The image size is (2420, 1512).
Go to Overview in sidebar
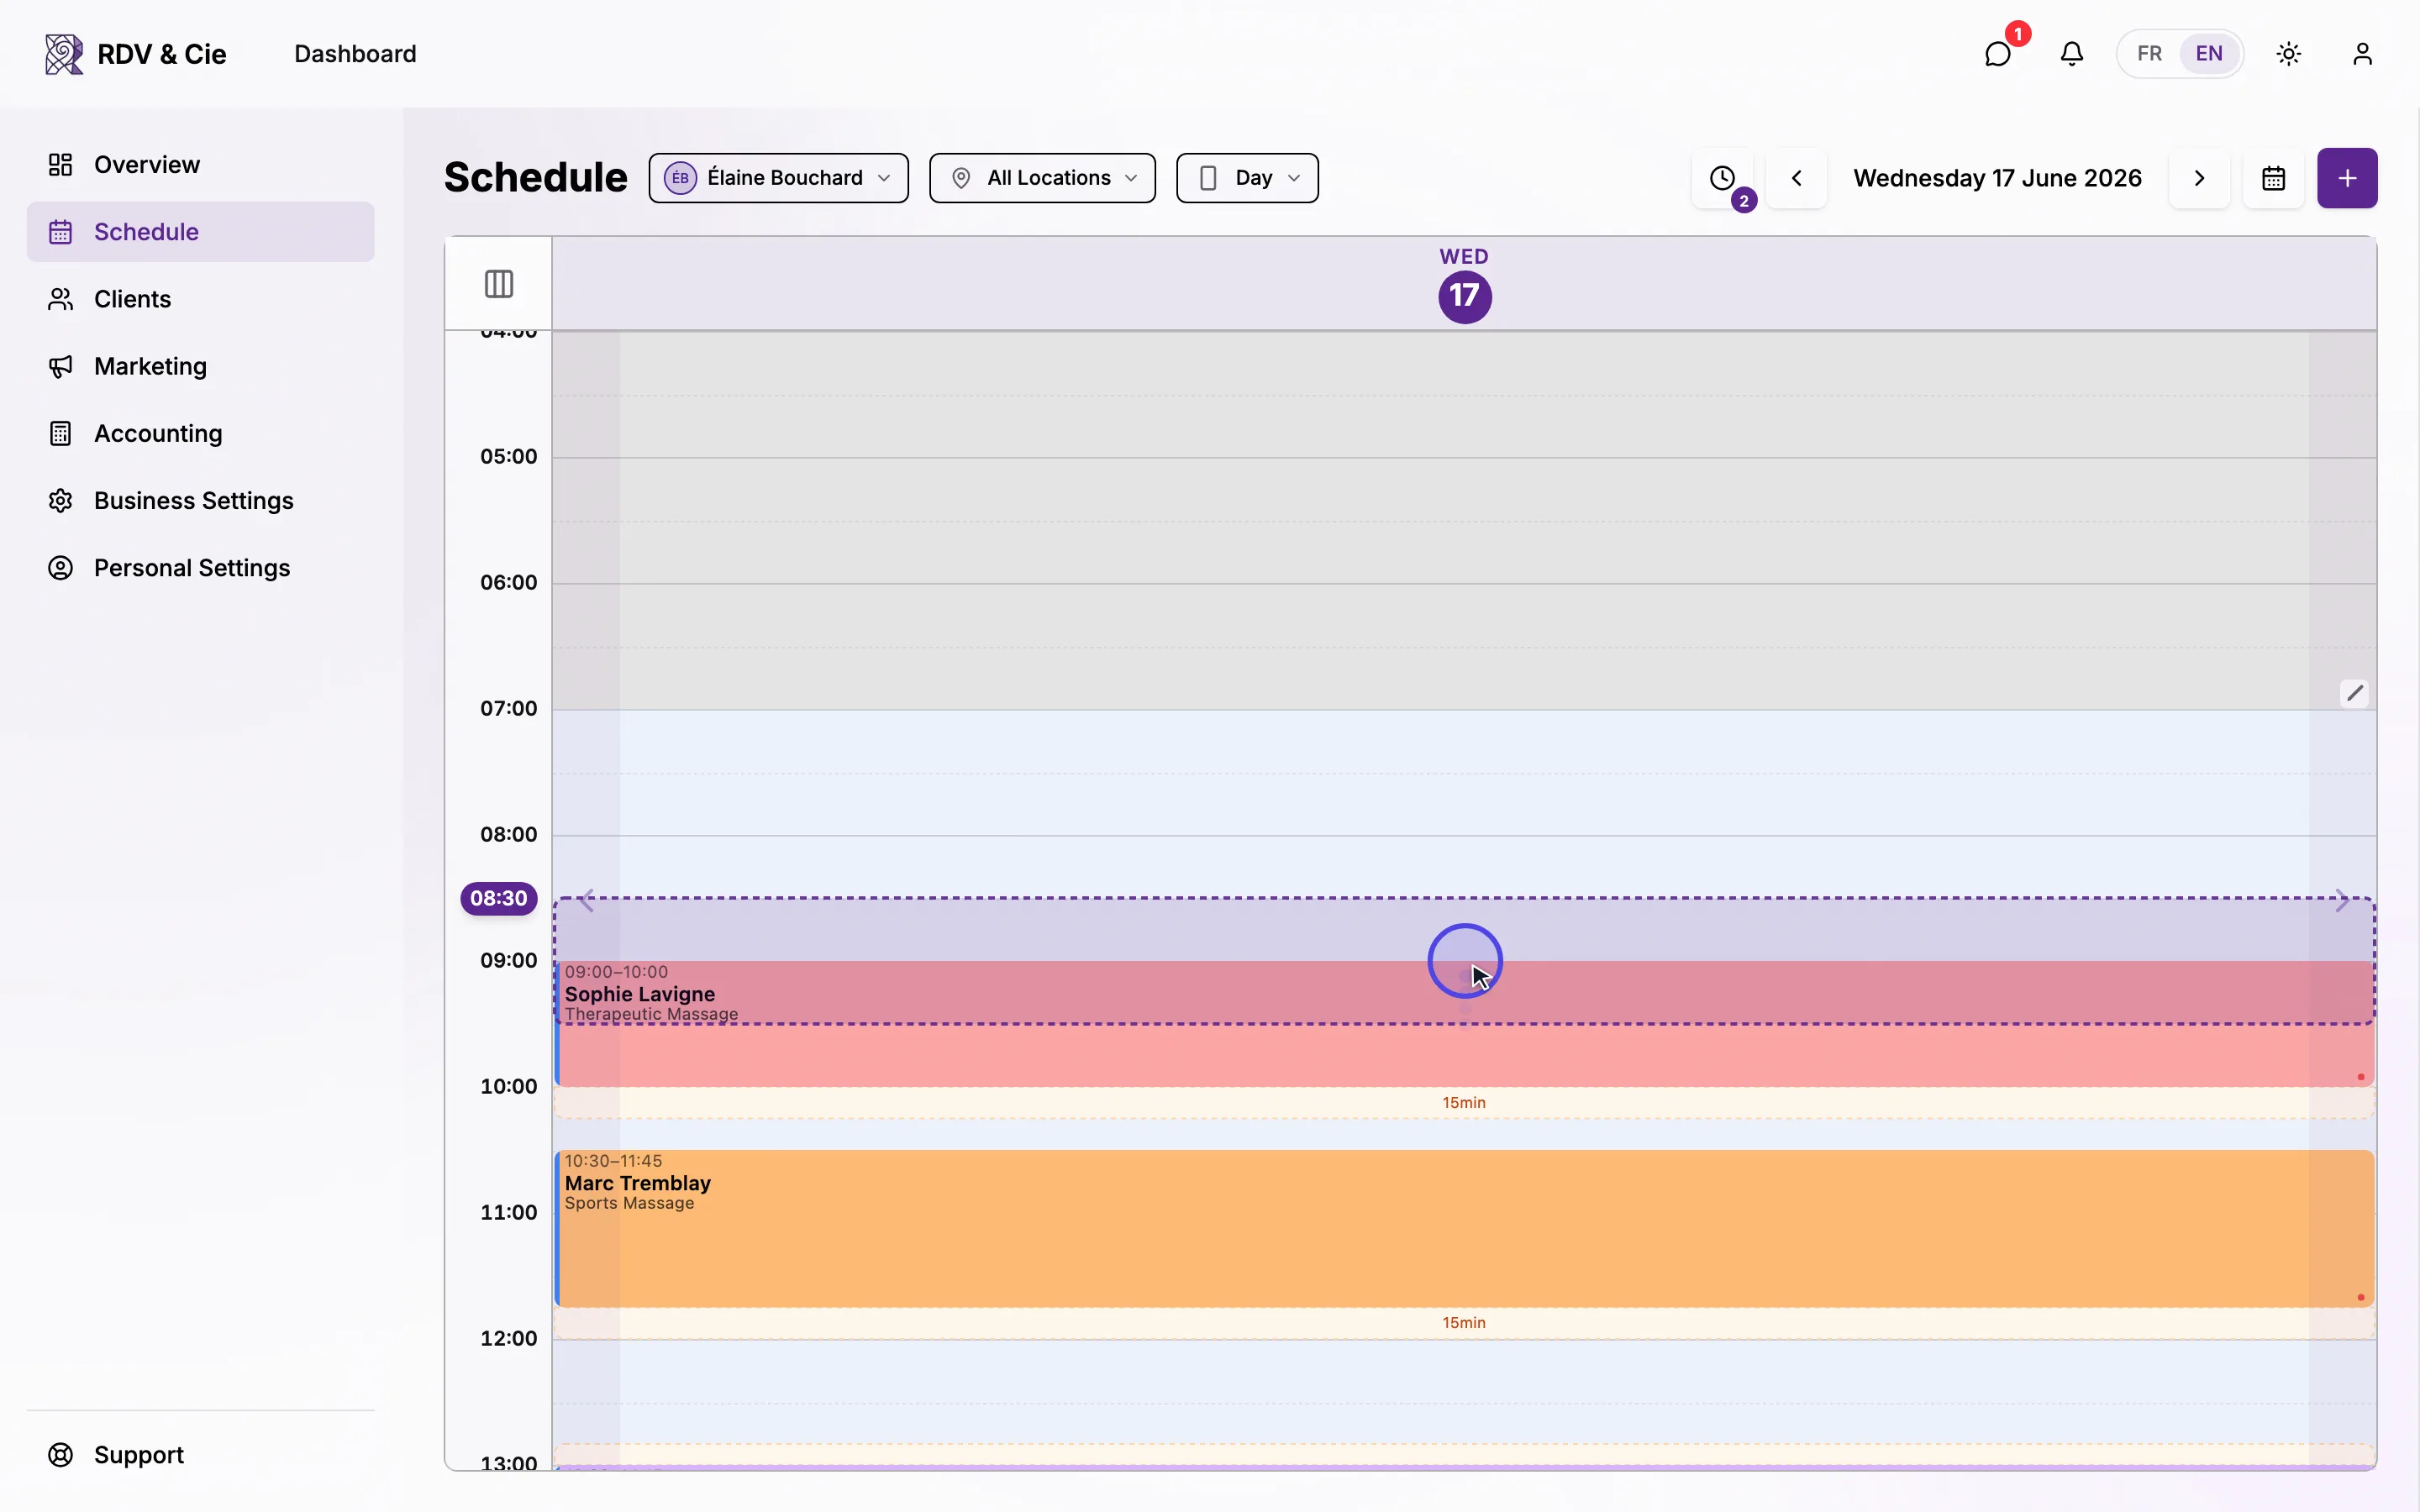[200, 164]
